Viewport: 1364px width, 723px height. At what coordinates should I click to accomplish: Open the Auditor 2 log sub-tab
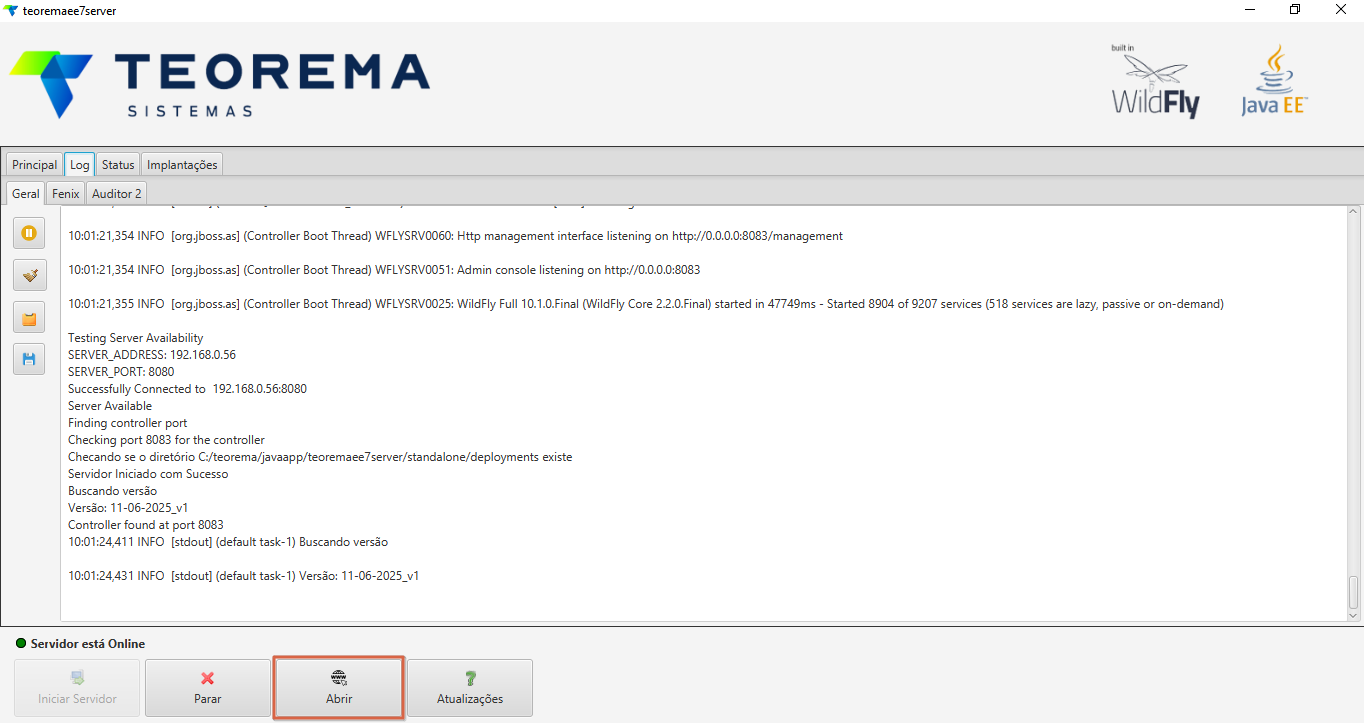[117, 193]
